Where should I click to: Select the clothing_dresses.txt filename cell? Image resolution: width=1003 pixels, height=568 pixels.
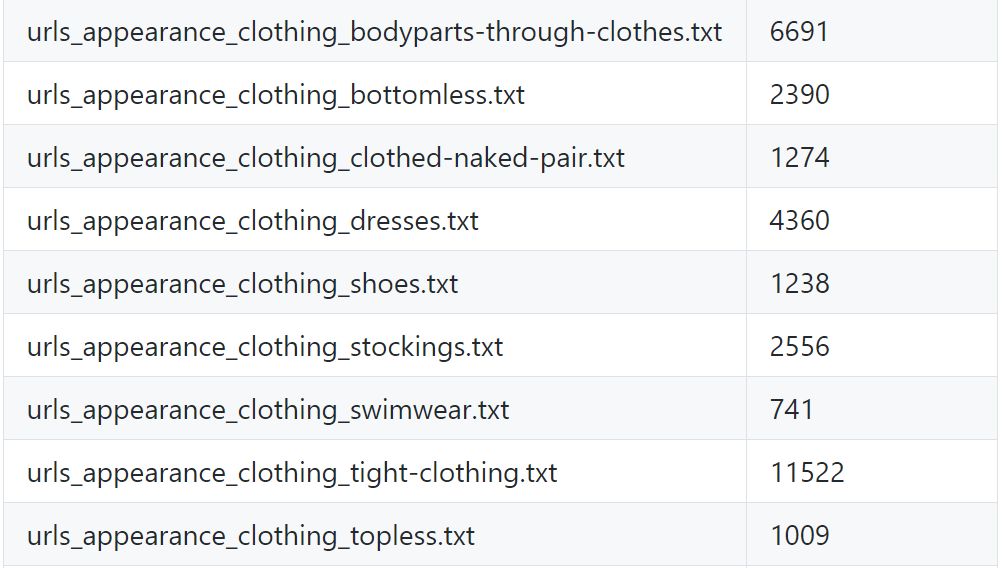253,220
